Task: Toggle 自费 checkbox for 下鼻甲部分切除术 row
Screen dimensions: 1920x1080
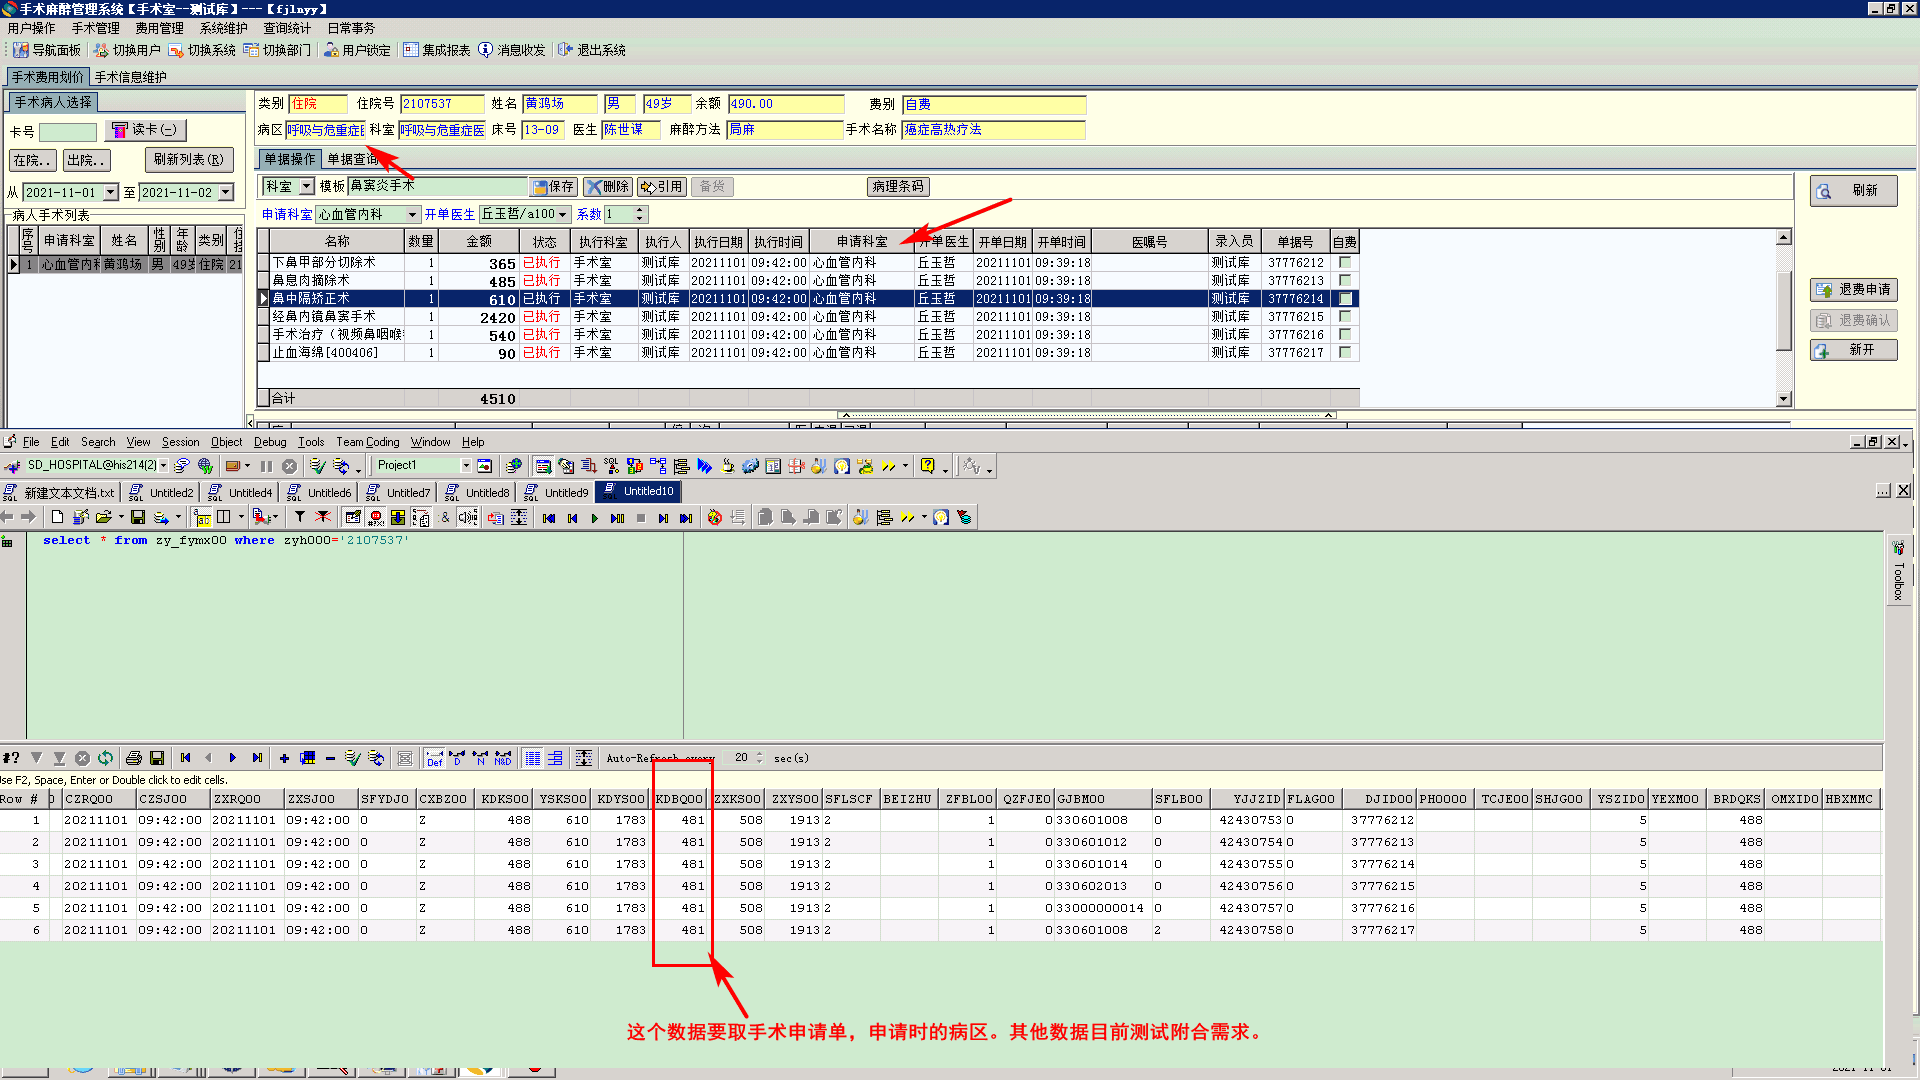Action: (1345, 263)
